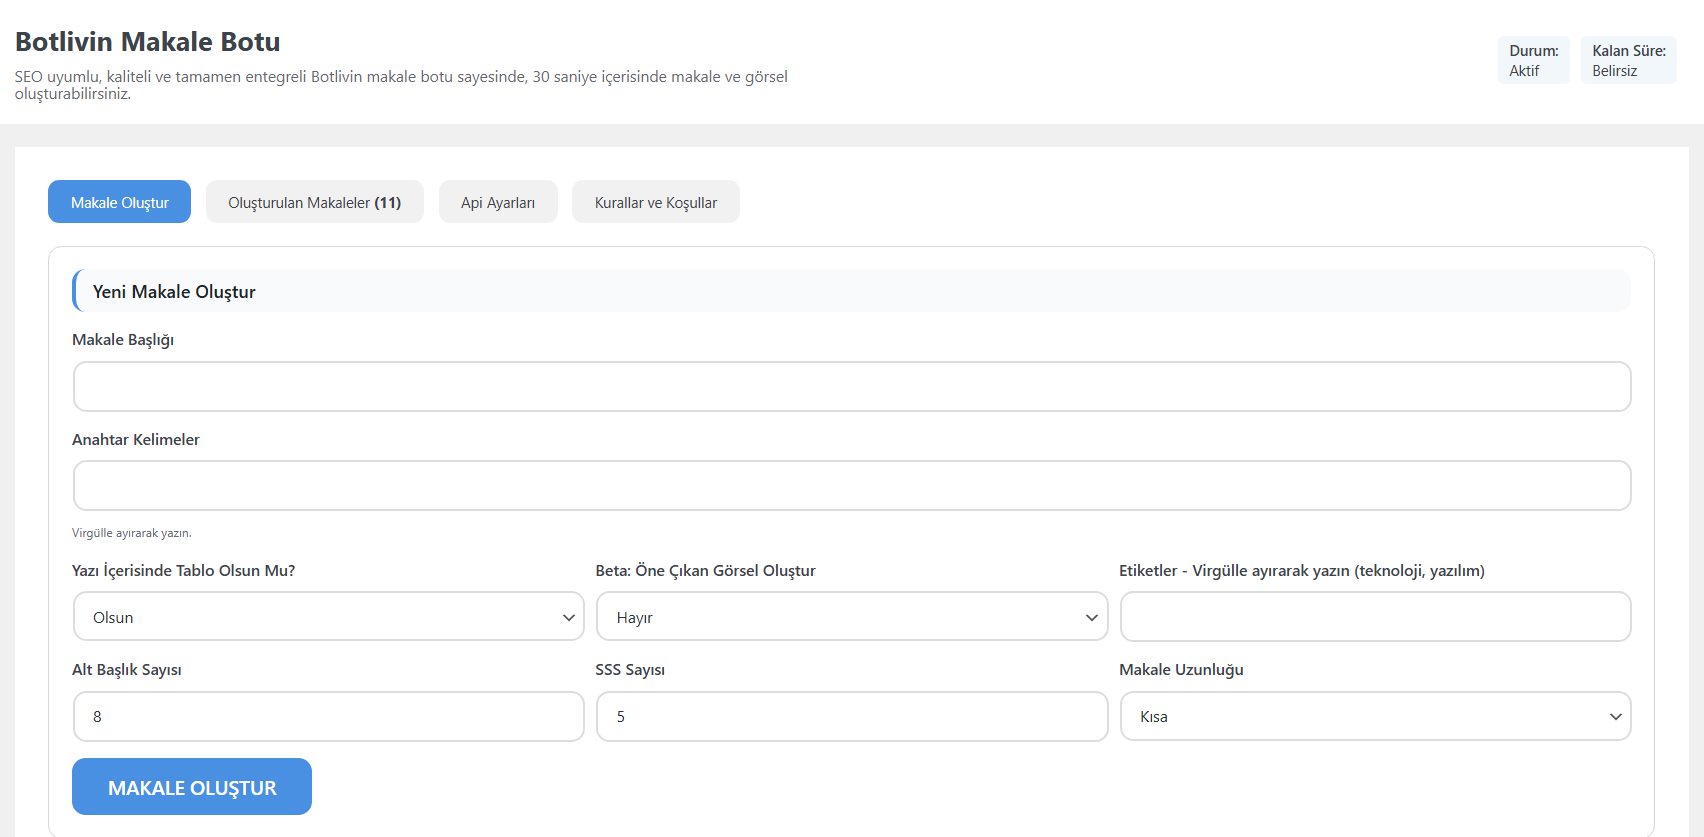
Task: Click the Anahtar Kelimeler label
Action: (136, 440)
